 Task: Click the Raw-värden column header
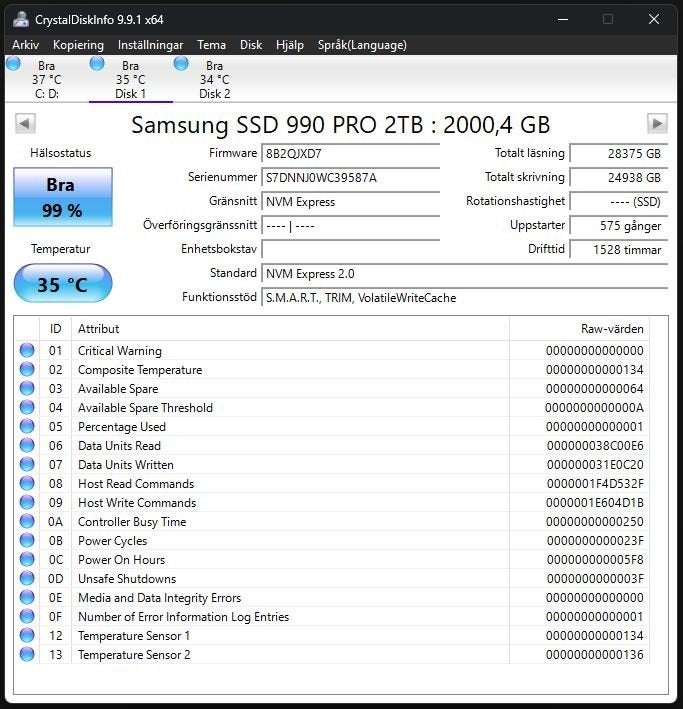coord(579,329)
